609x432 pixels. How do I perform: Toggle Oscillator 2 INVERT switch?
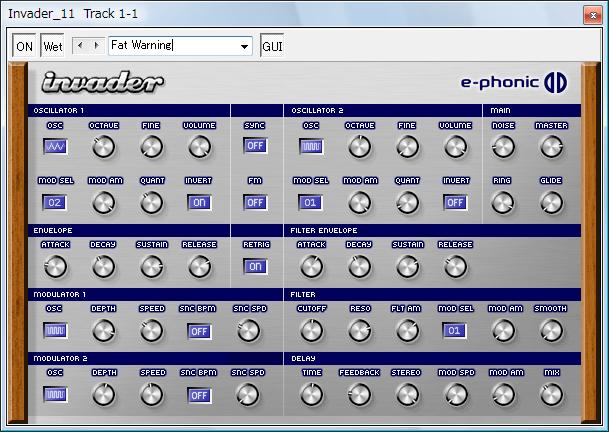(455, 202)
